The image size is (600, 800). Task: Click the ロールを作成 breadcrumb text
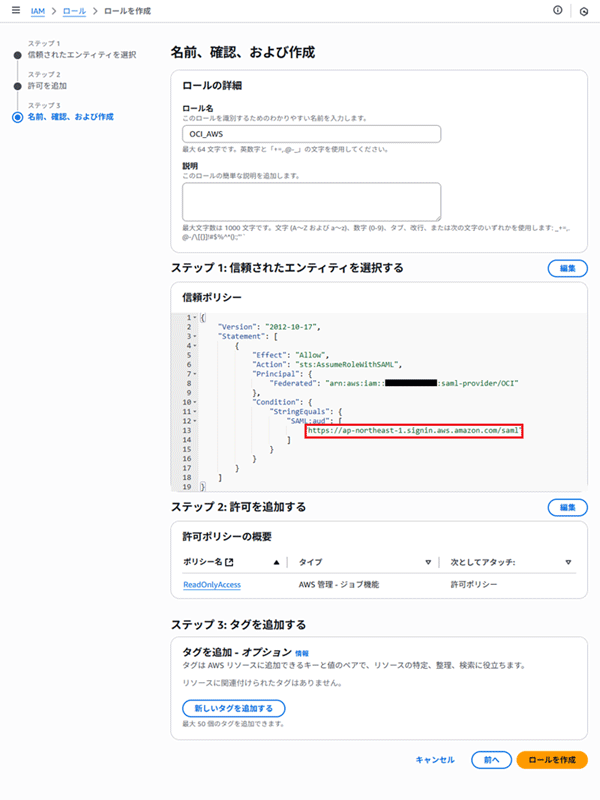pyautogui.click(x=128, y=11)
